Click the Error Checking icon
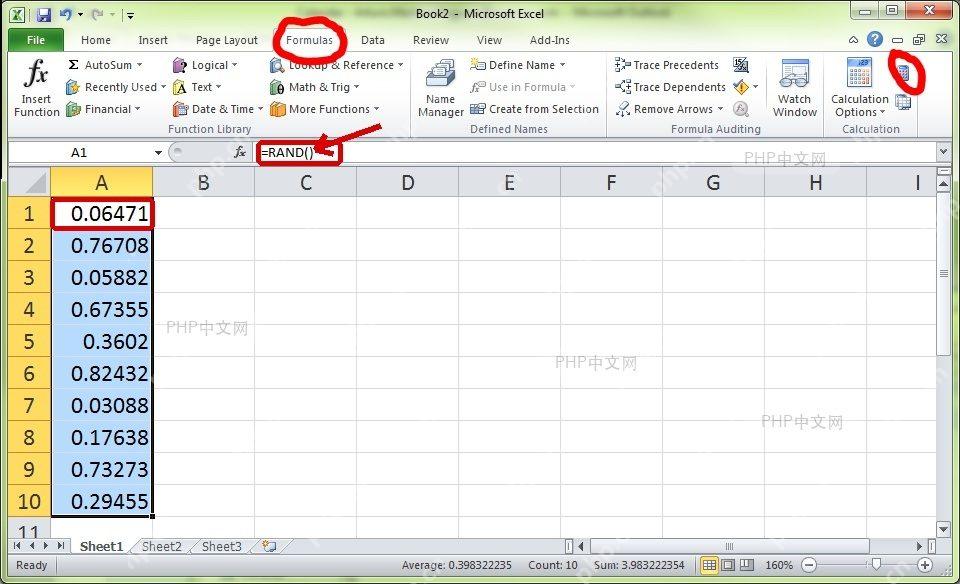Image resolution: width=960 pixels, height=584 pixels. 741,87
